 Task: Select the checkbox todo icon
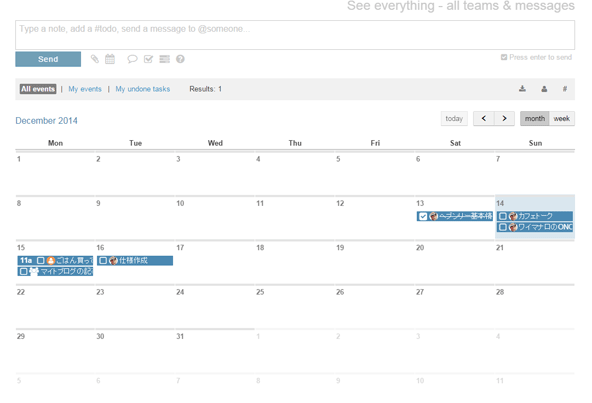tap(148, 59)
